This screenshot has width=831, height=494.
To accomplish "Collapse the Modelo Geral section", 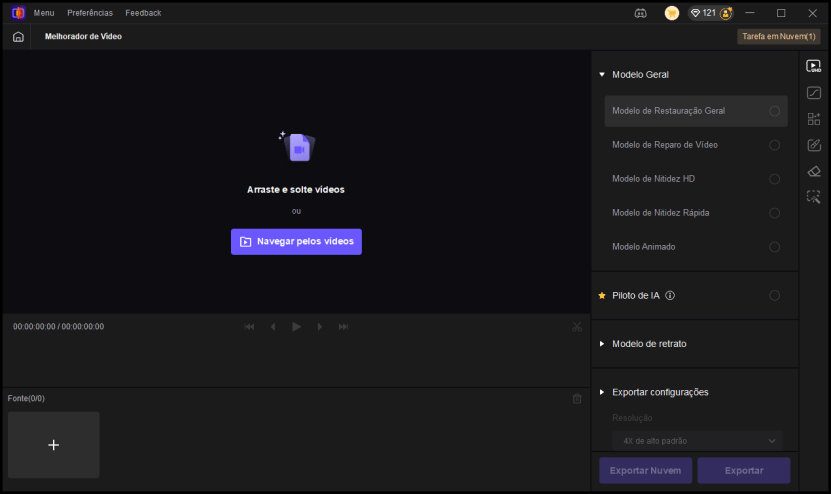I will (602, 75).
